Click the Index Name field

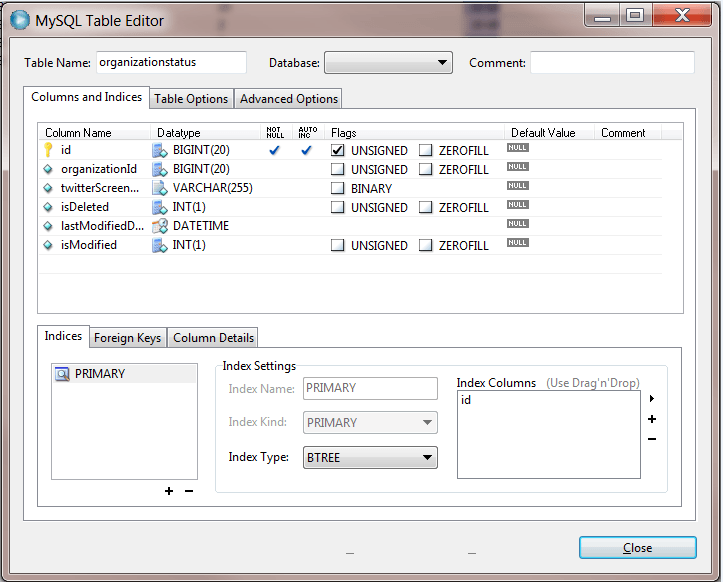[x=370, y=388]
